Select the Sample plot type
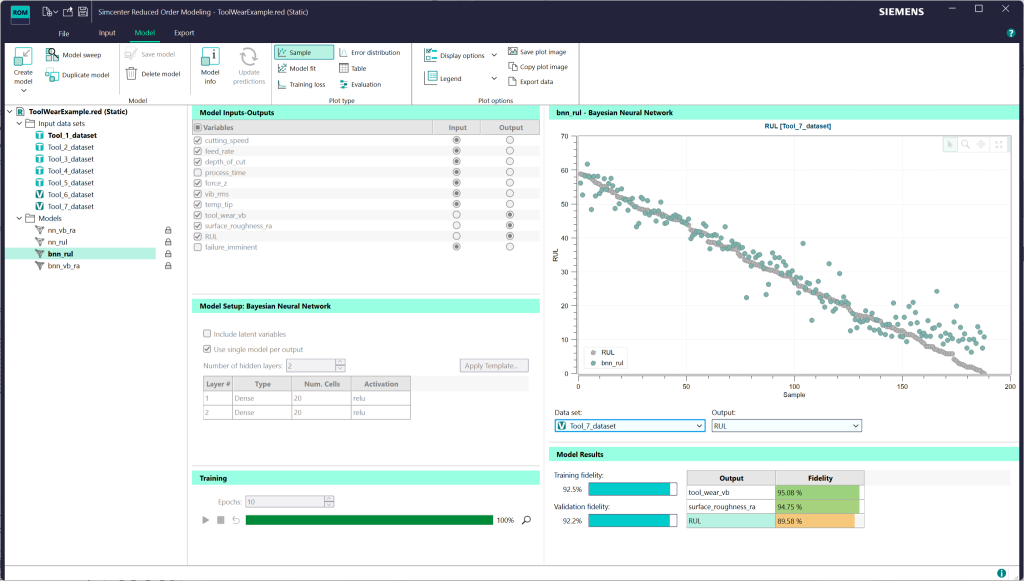This screenshot has height=581, width=1024. click(x=304, y=52)
